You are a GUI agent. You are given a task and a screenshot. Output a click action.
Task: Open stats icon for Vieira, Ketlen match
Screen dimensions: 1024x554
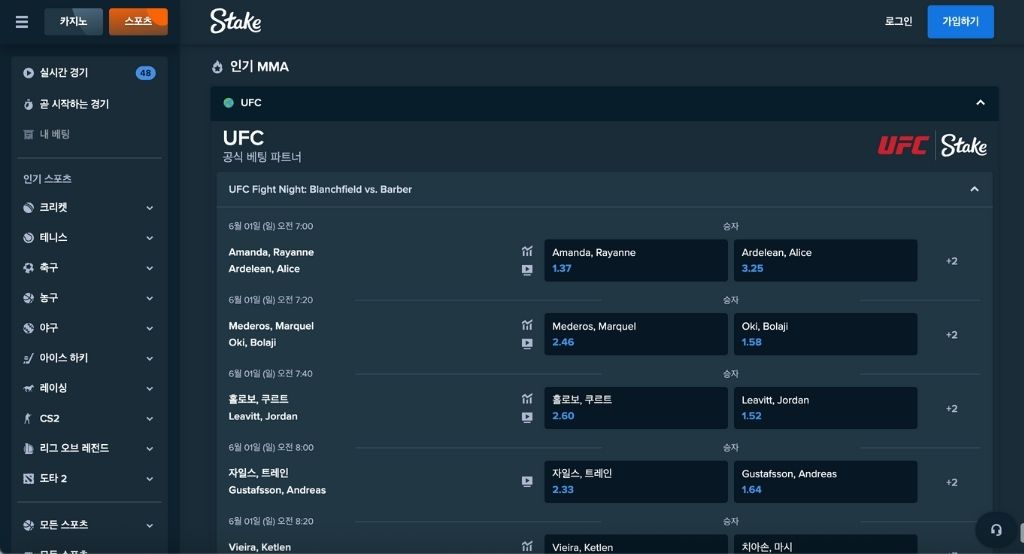tap(527, 546)
